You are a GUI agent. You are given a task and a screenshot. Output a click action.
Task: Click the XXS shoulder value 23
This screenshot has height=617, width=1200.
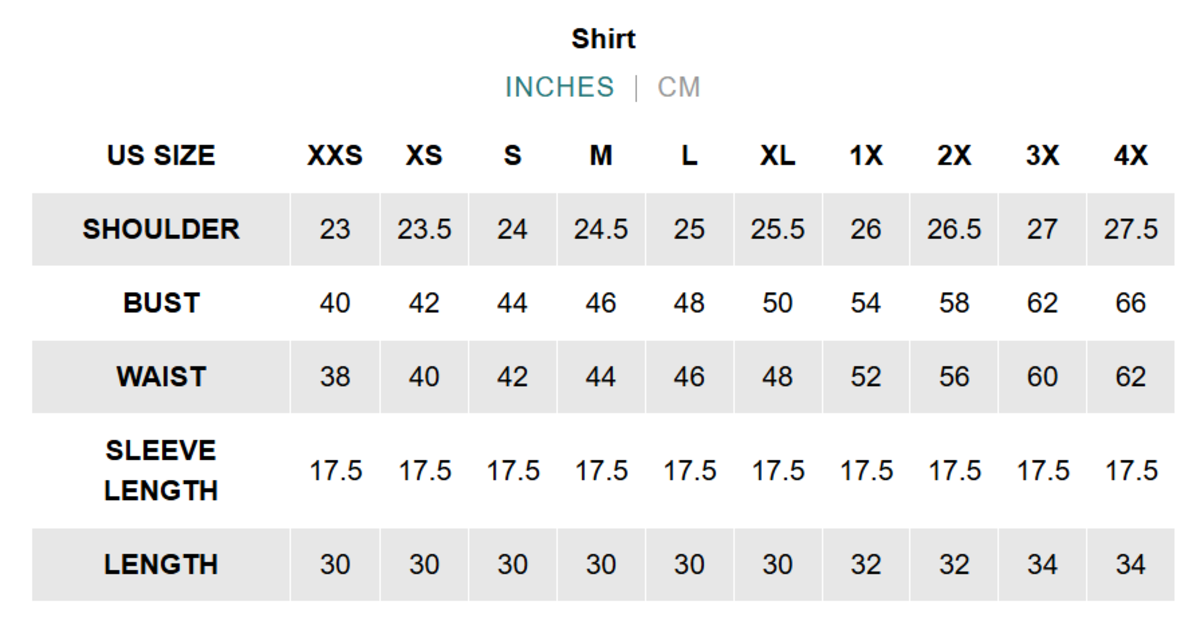[x=335, y=229]
